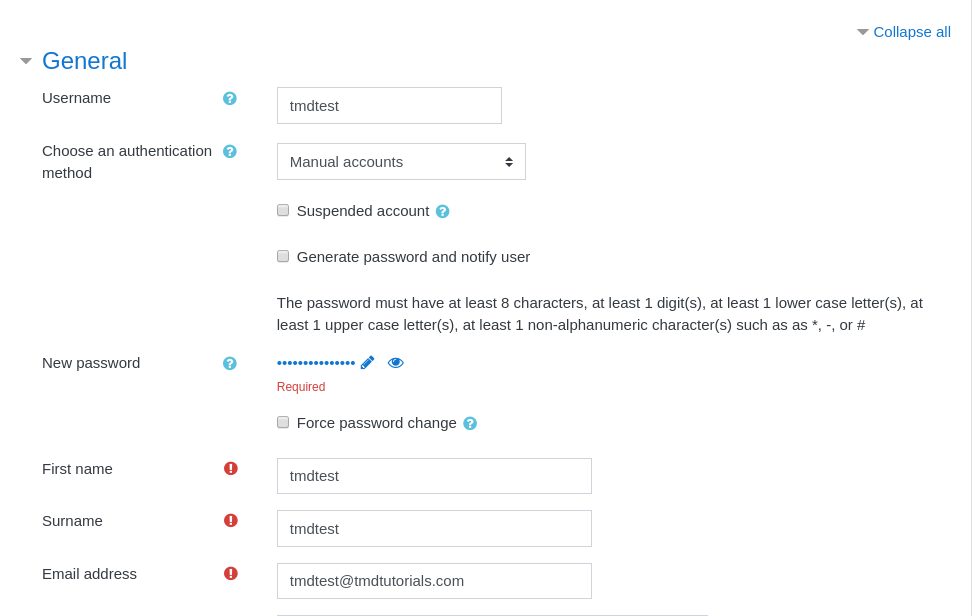Reveal the password with the eye icon
This screenshot has height=616, width=972.
396,363
